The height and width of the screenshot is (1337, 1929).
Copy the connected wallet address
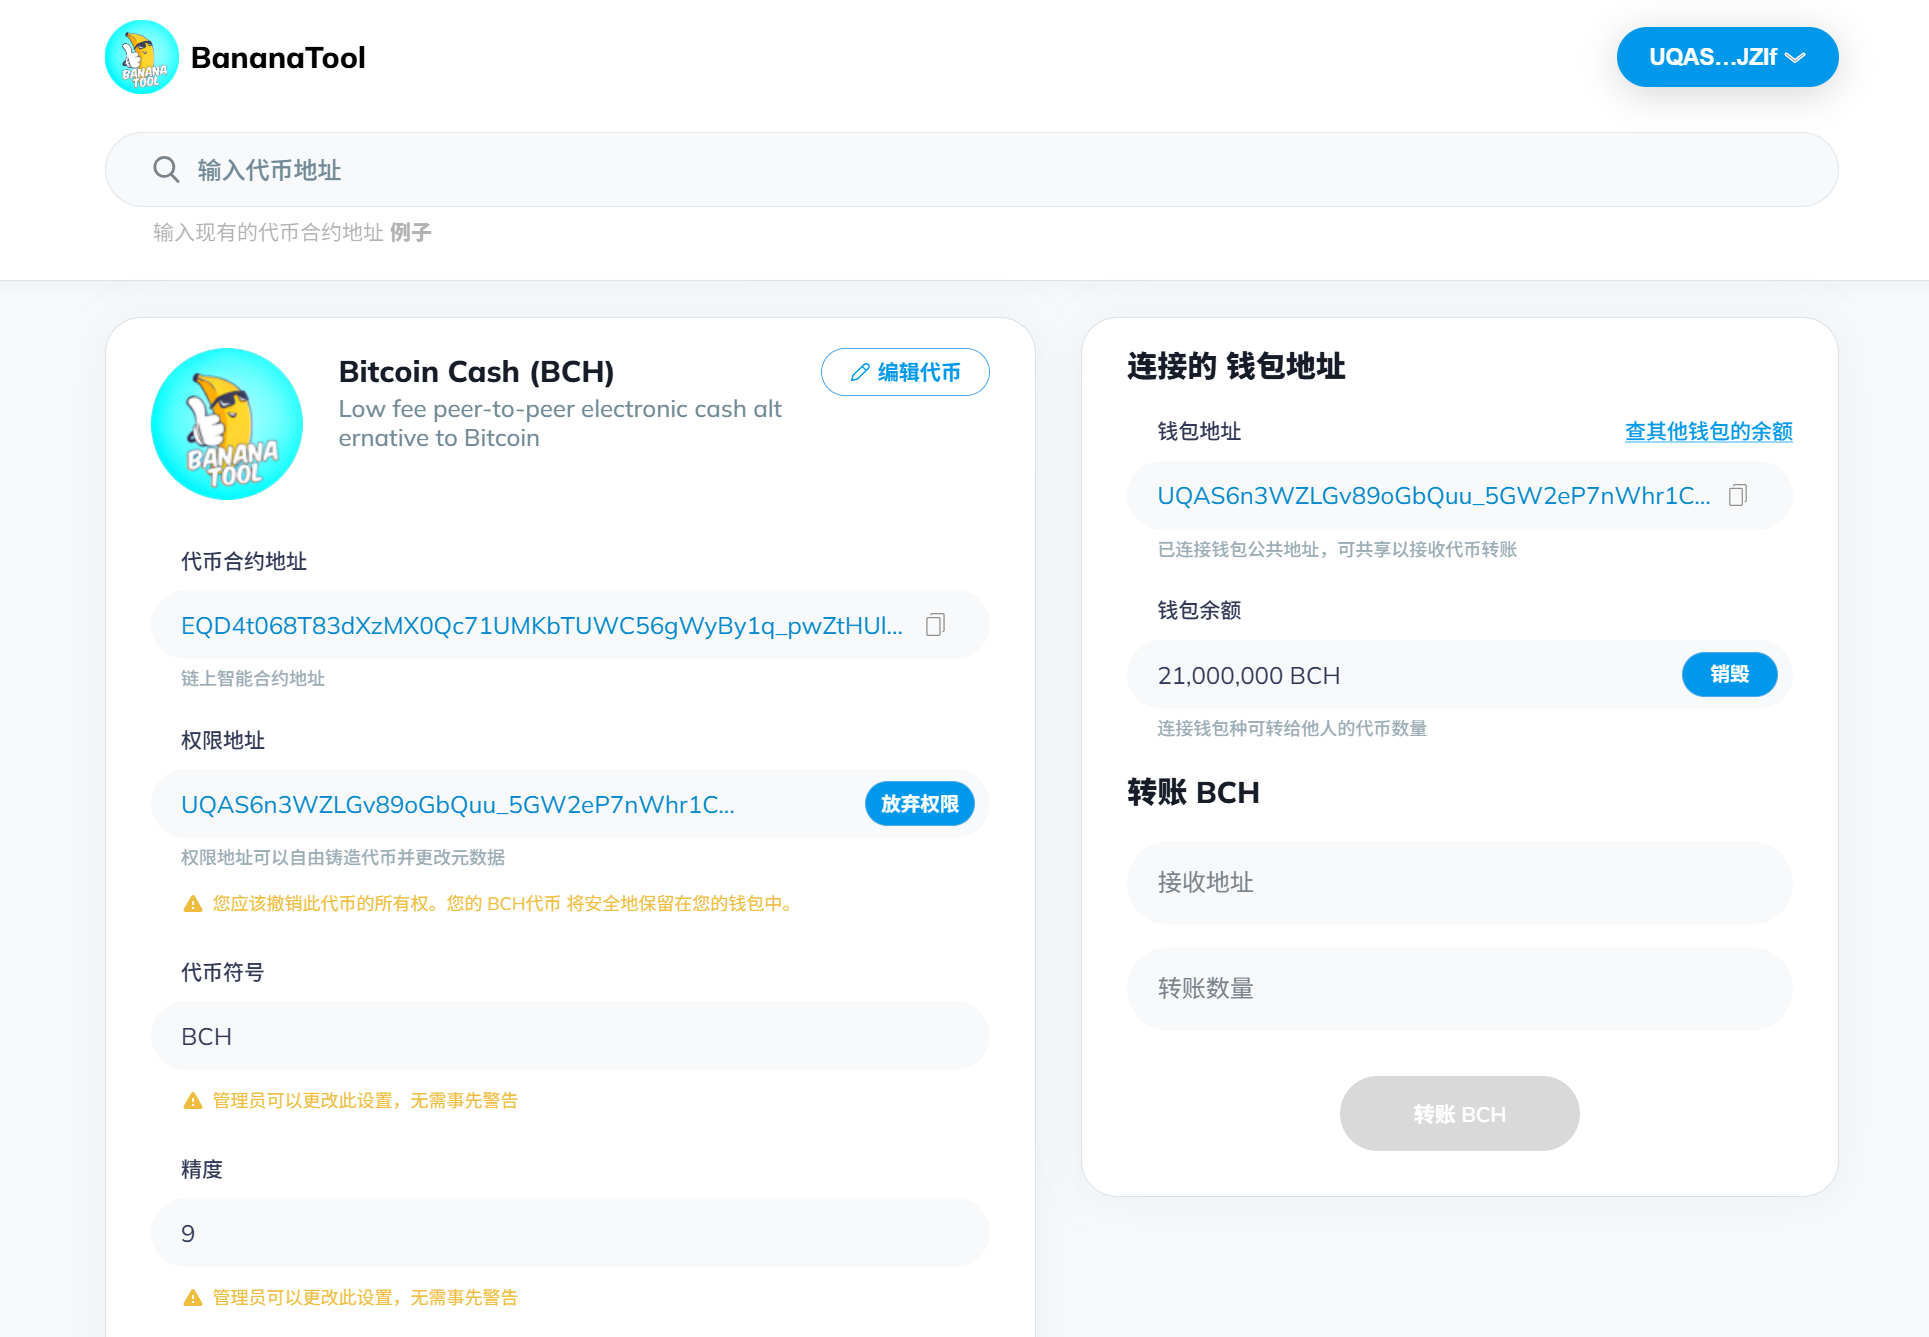1738,495
